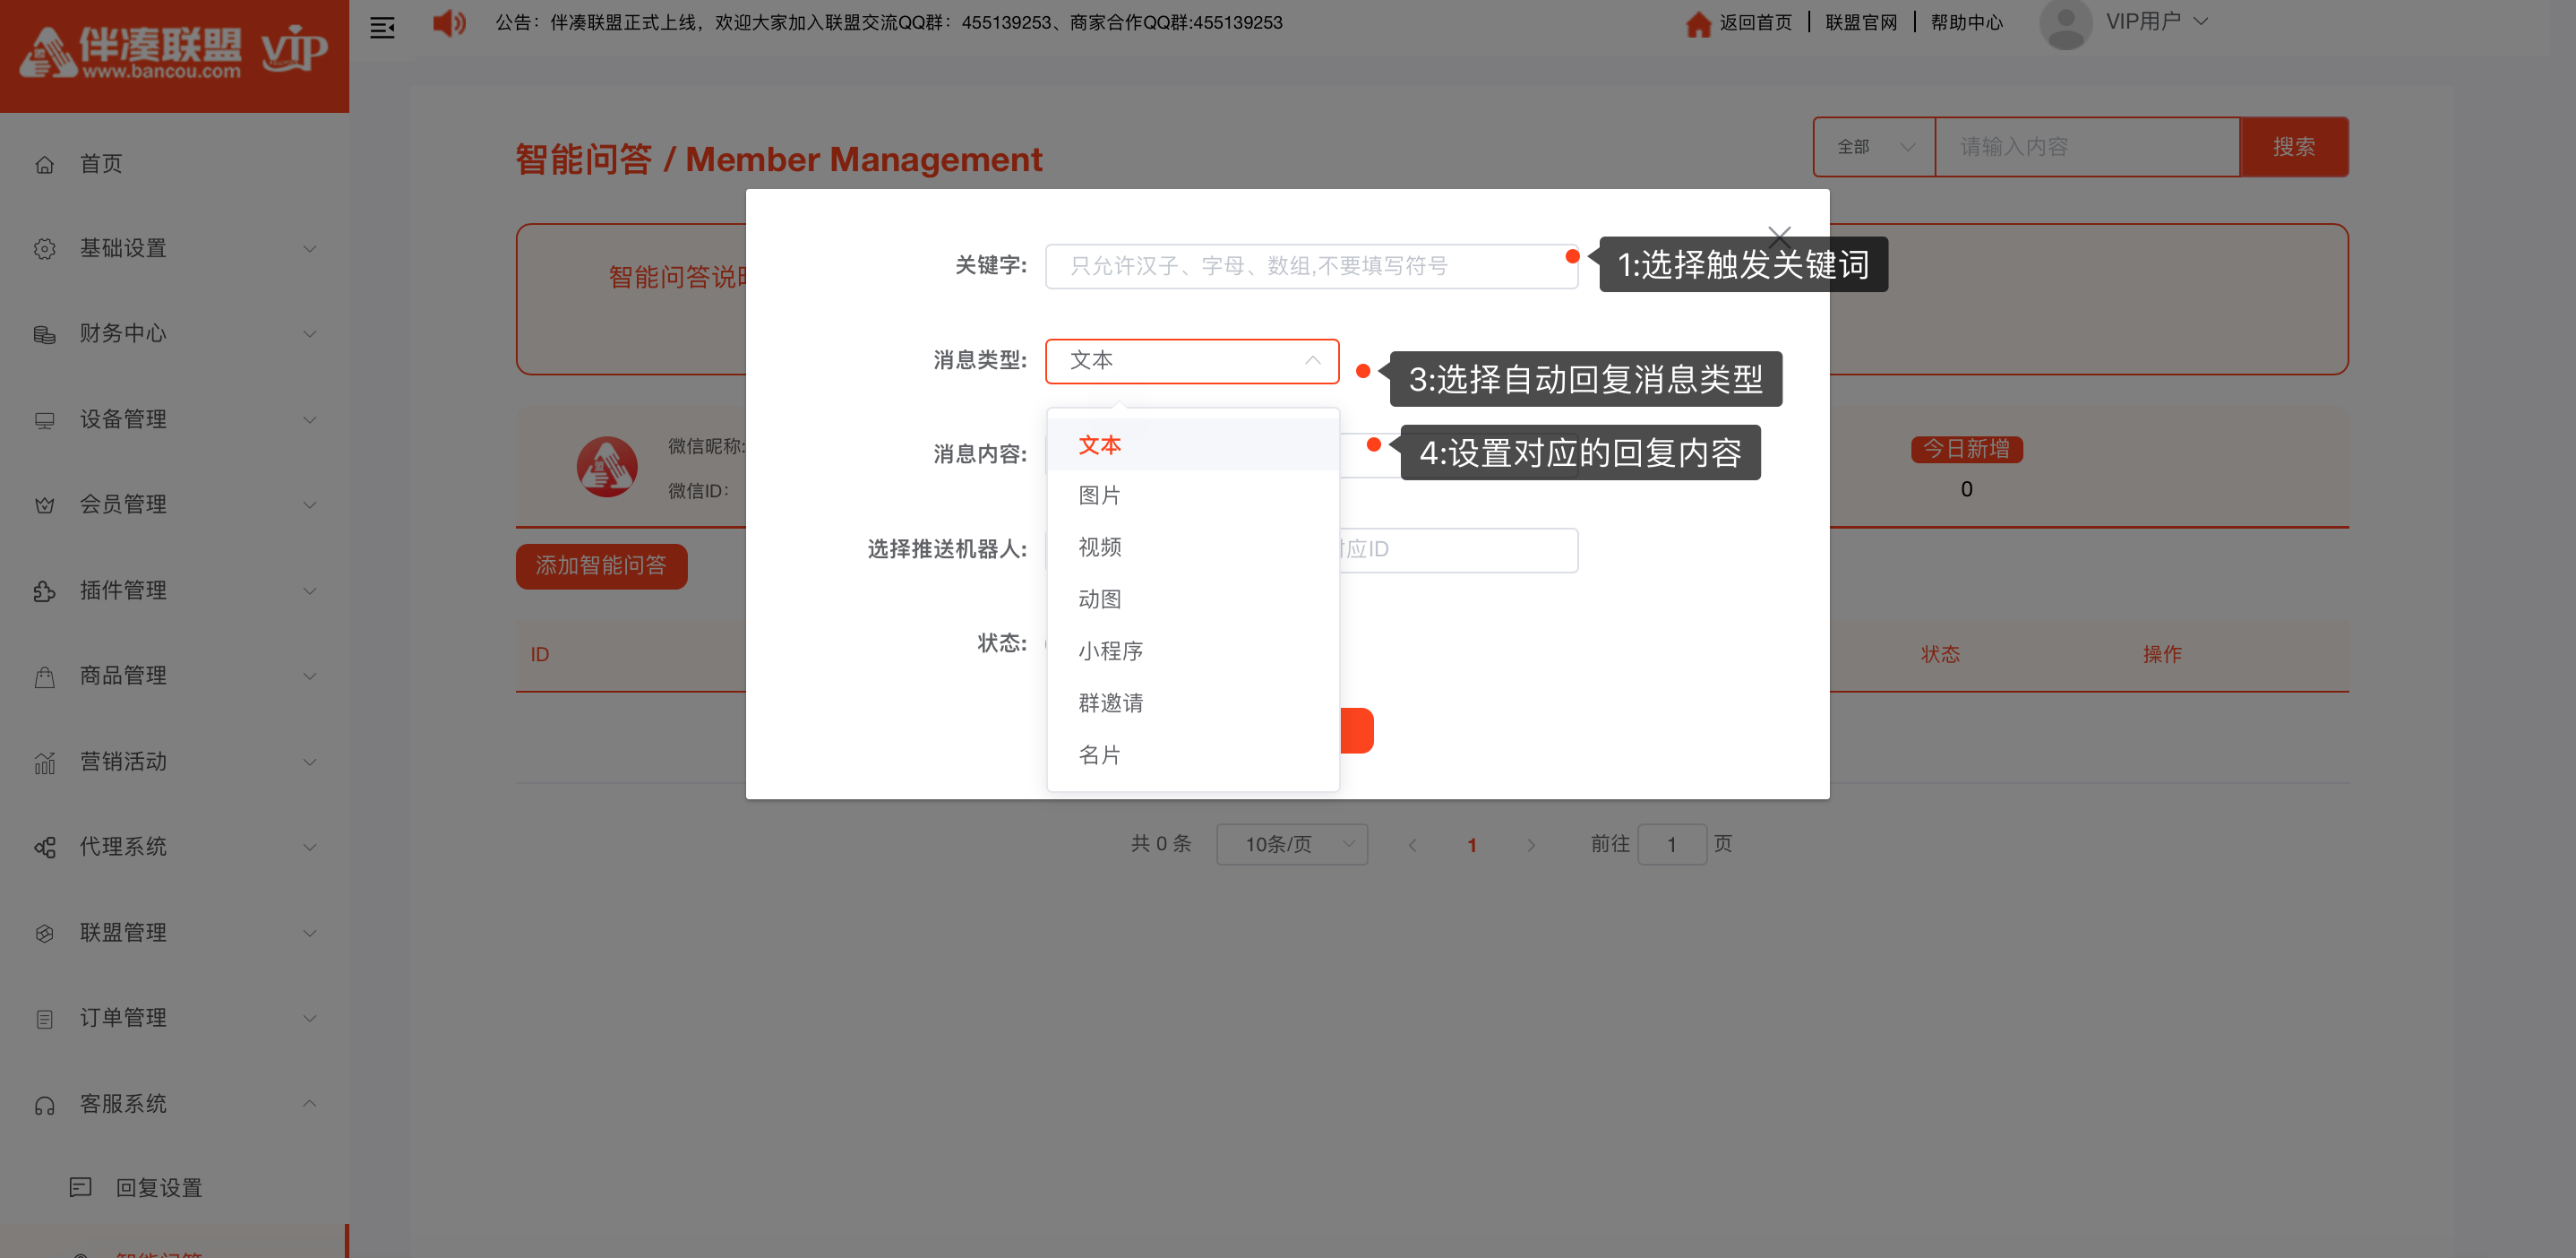Focus the 关键字 keyword input field
Screen dimensions: 2576x1258
1311,267
